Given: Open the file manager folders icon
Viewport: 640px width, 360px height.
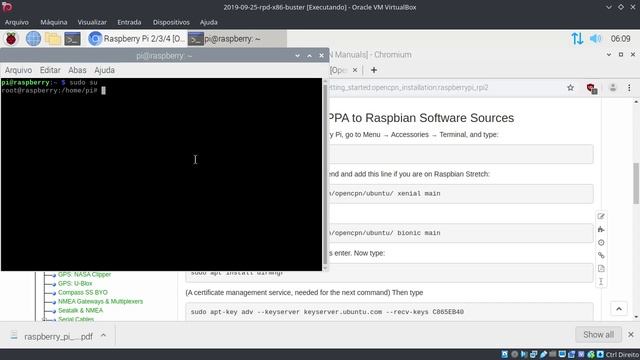Looking at the screenshot, I should (x=53, y=39).
